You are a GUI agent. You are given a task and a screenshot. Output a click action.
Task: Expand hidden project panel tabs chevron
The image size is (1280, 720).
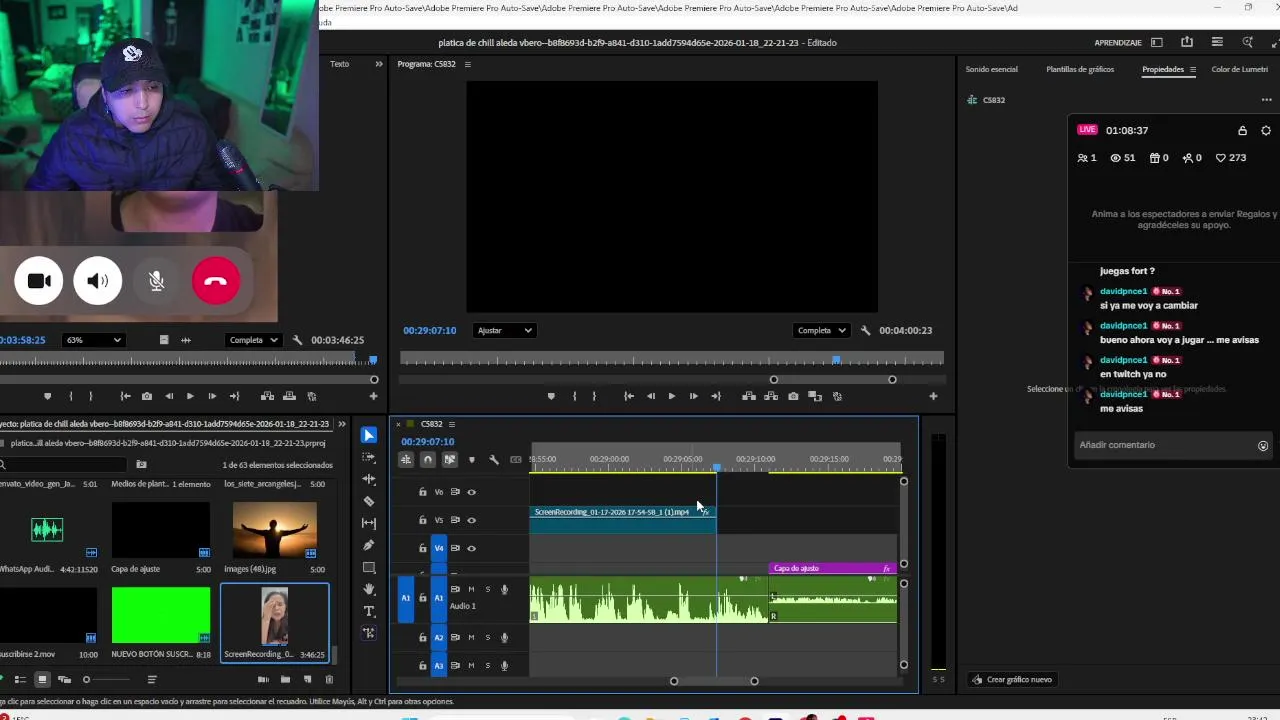342,424
